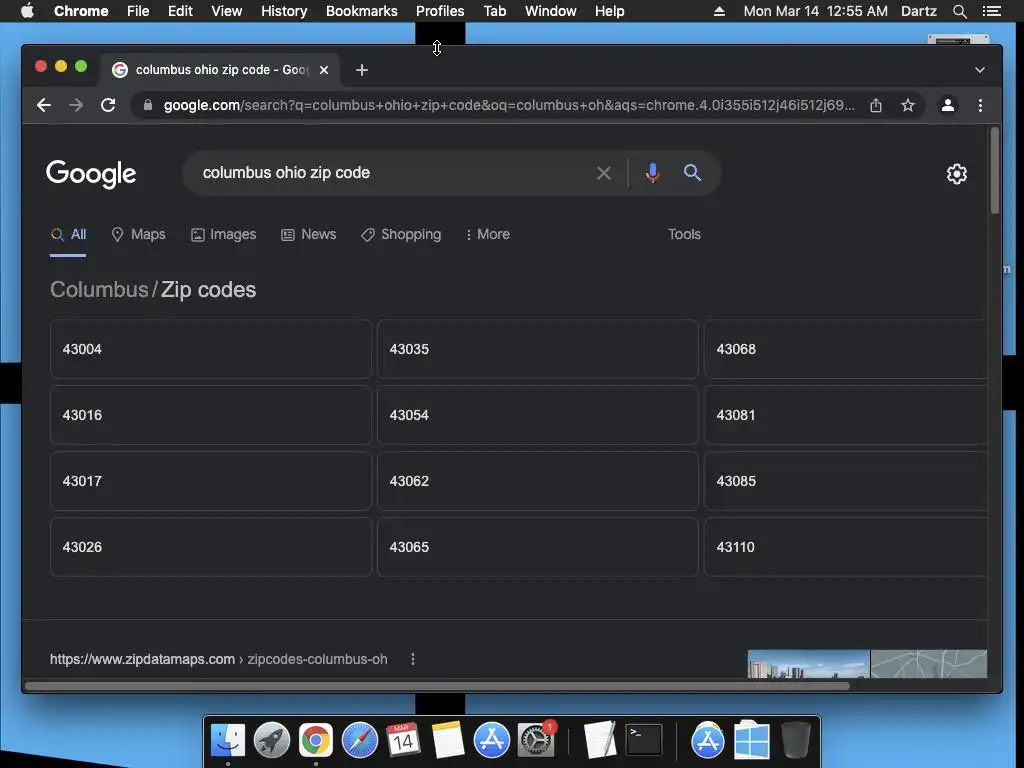Open options for the zipdatamaps result
This screenshot has height=768, width=1024.
[413, 660]
